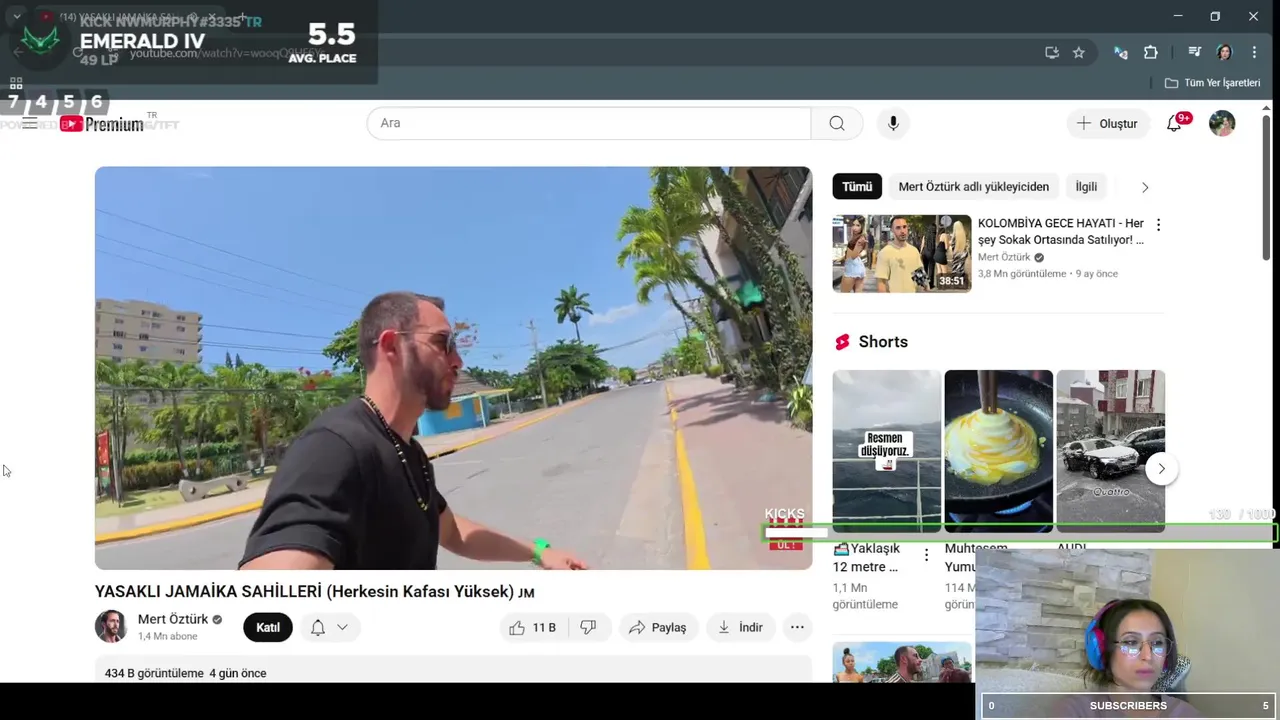Click 1,4 Mn abone subscriber count
This screenshot has width=1280, height=720.
[168, 636]
